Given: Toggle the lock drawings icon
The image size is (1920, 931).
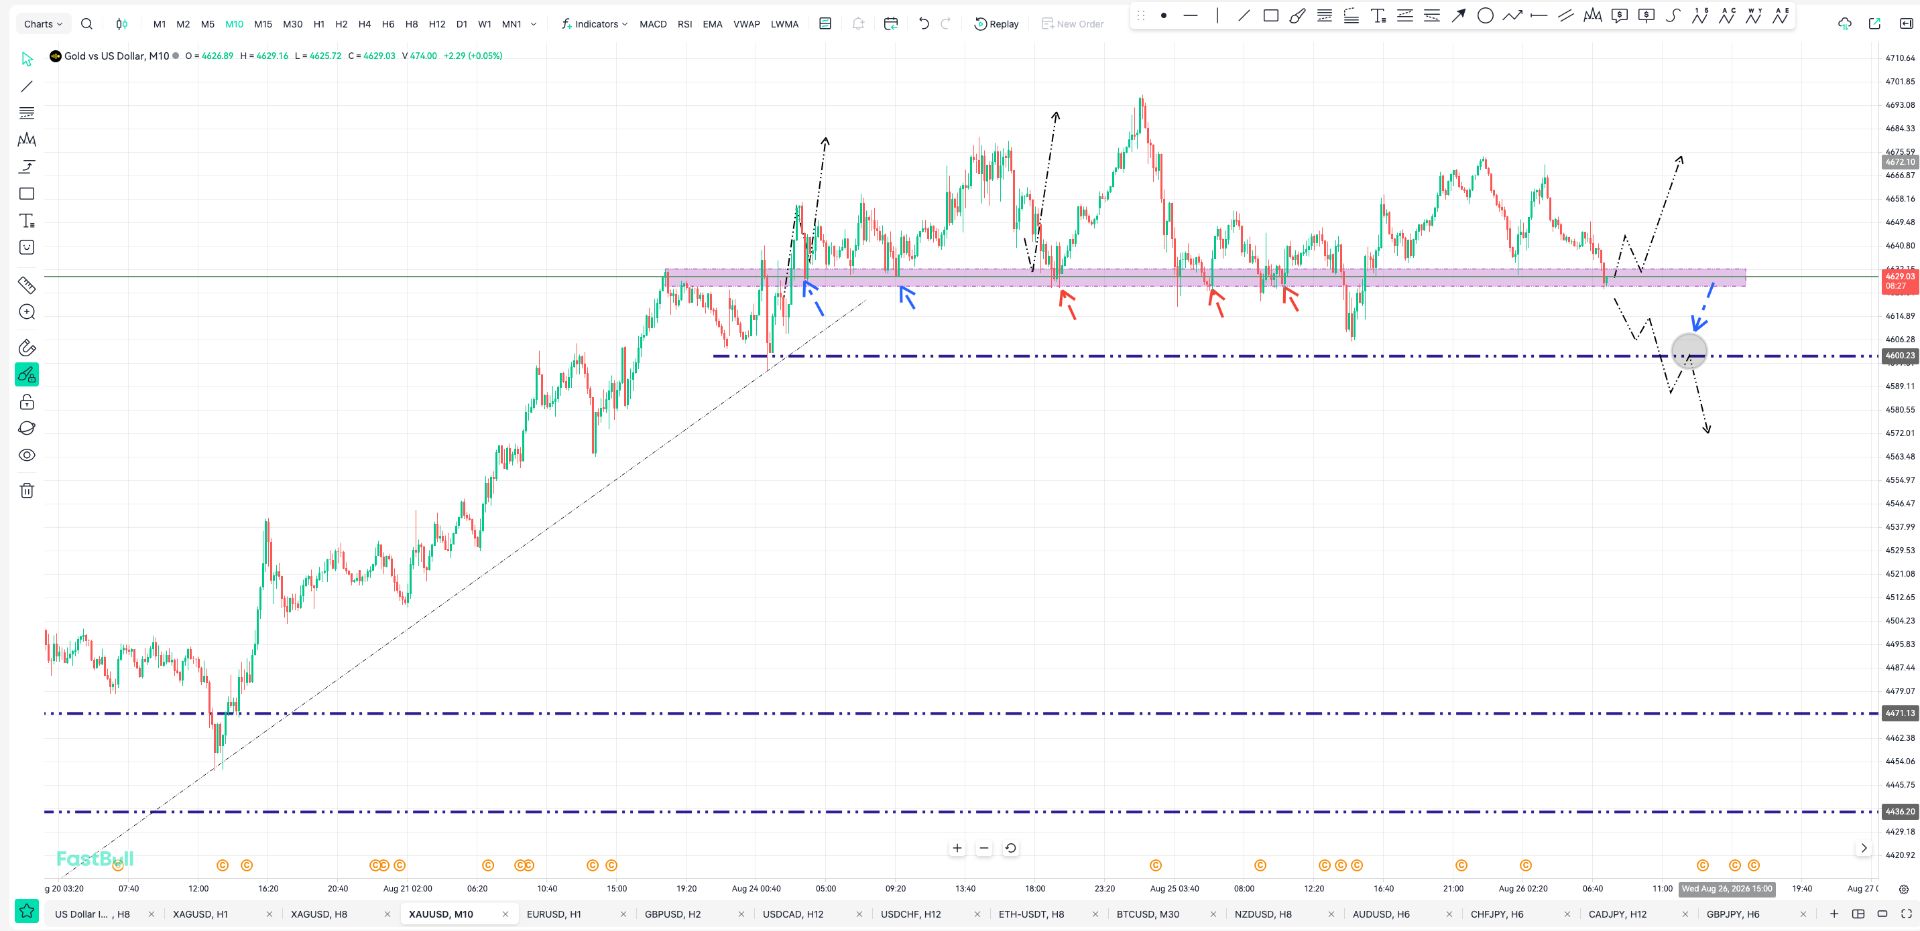Looking at the screenshot, I should tap(27, 402).
